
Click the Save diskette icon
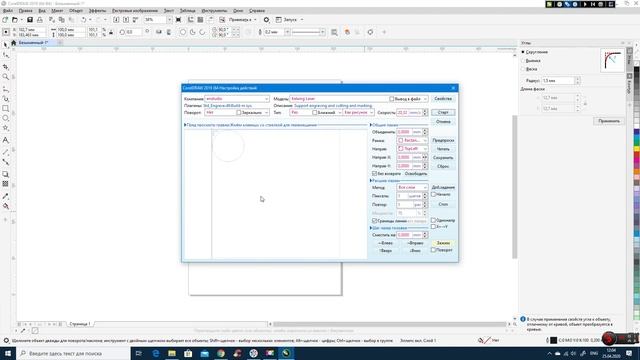(30, 20)
